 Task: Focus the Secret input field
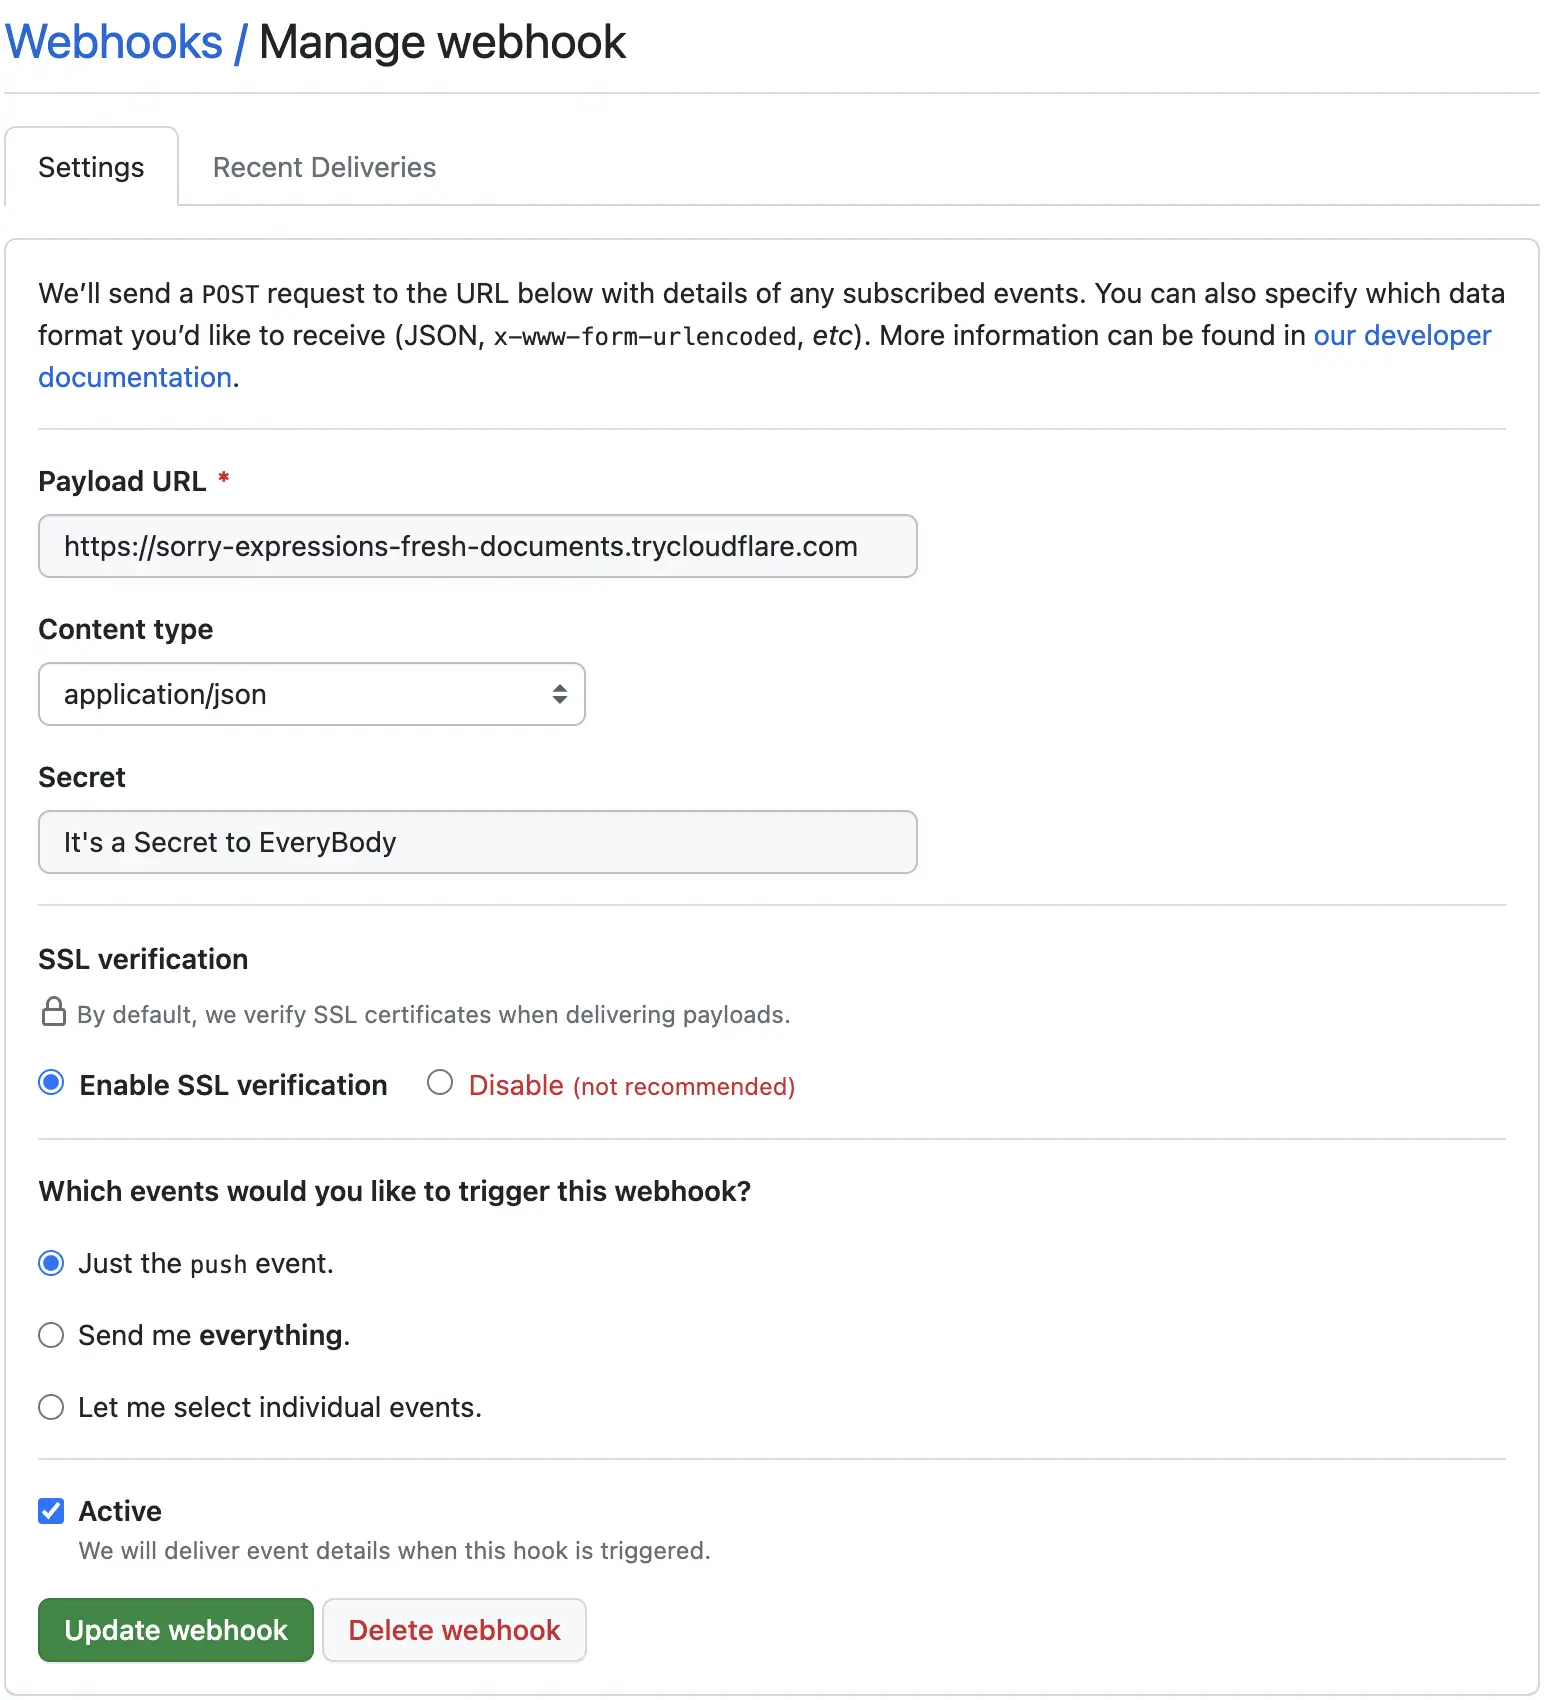coord(477,842)
